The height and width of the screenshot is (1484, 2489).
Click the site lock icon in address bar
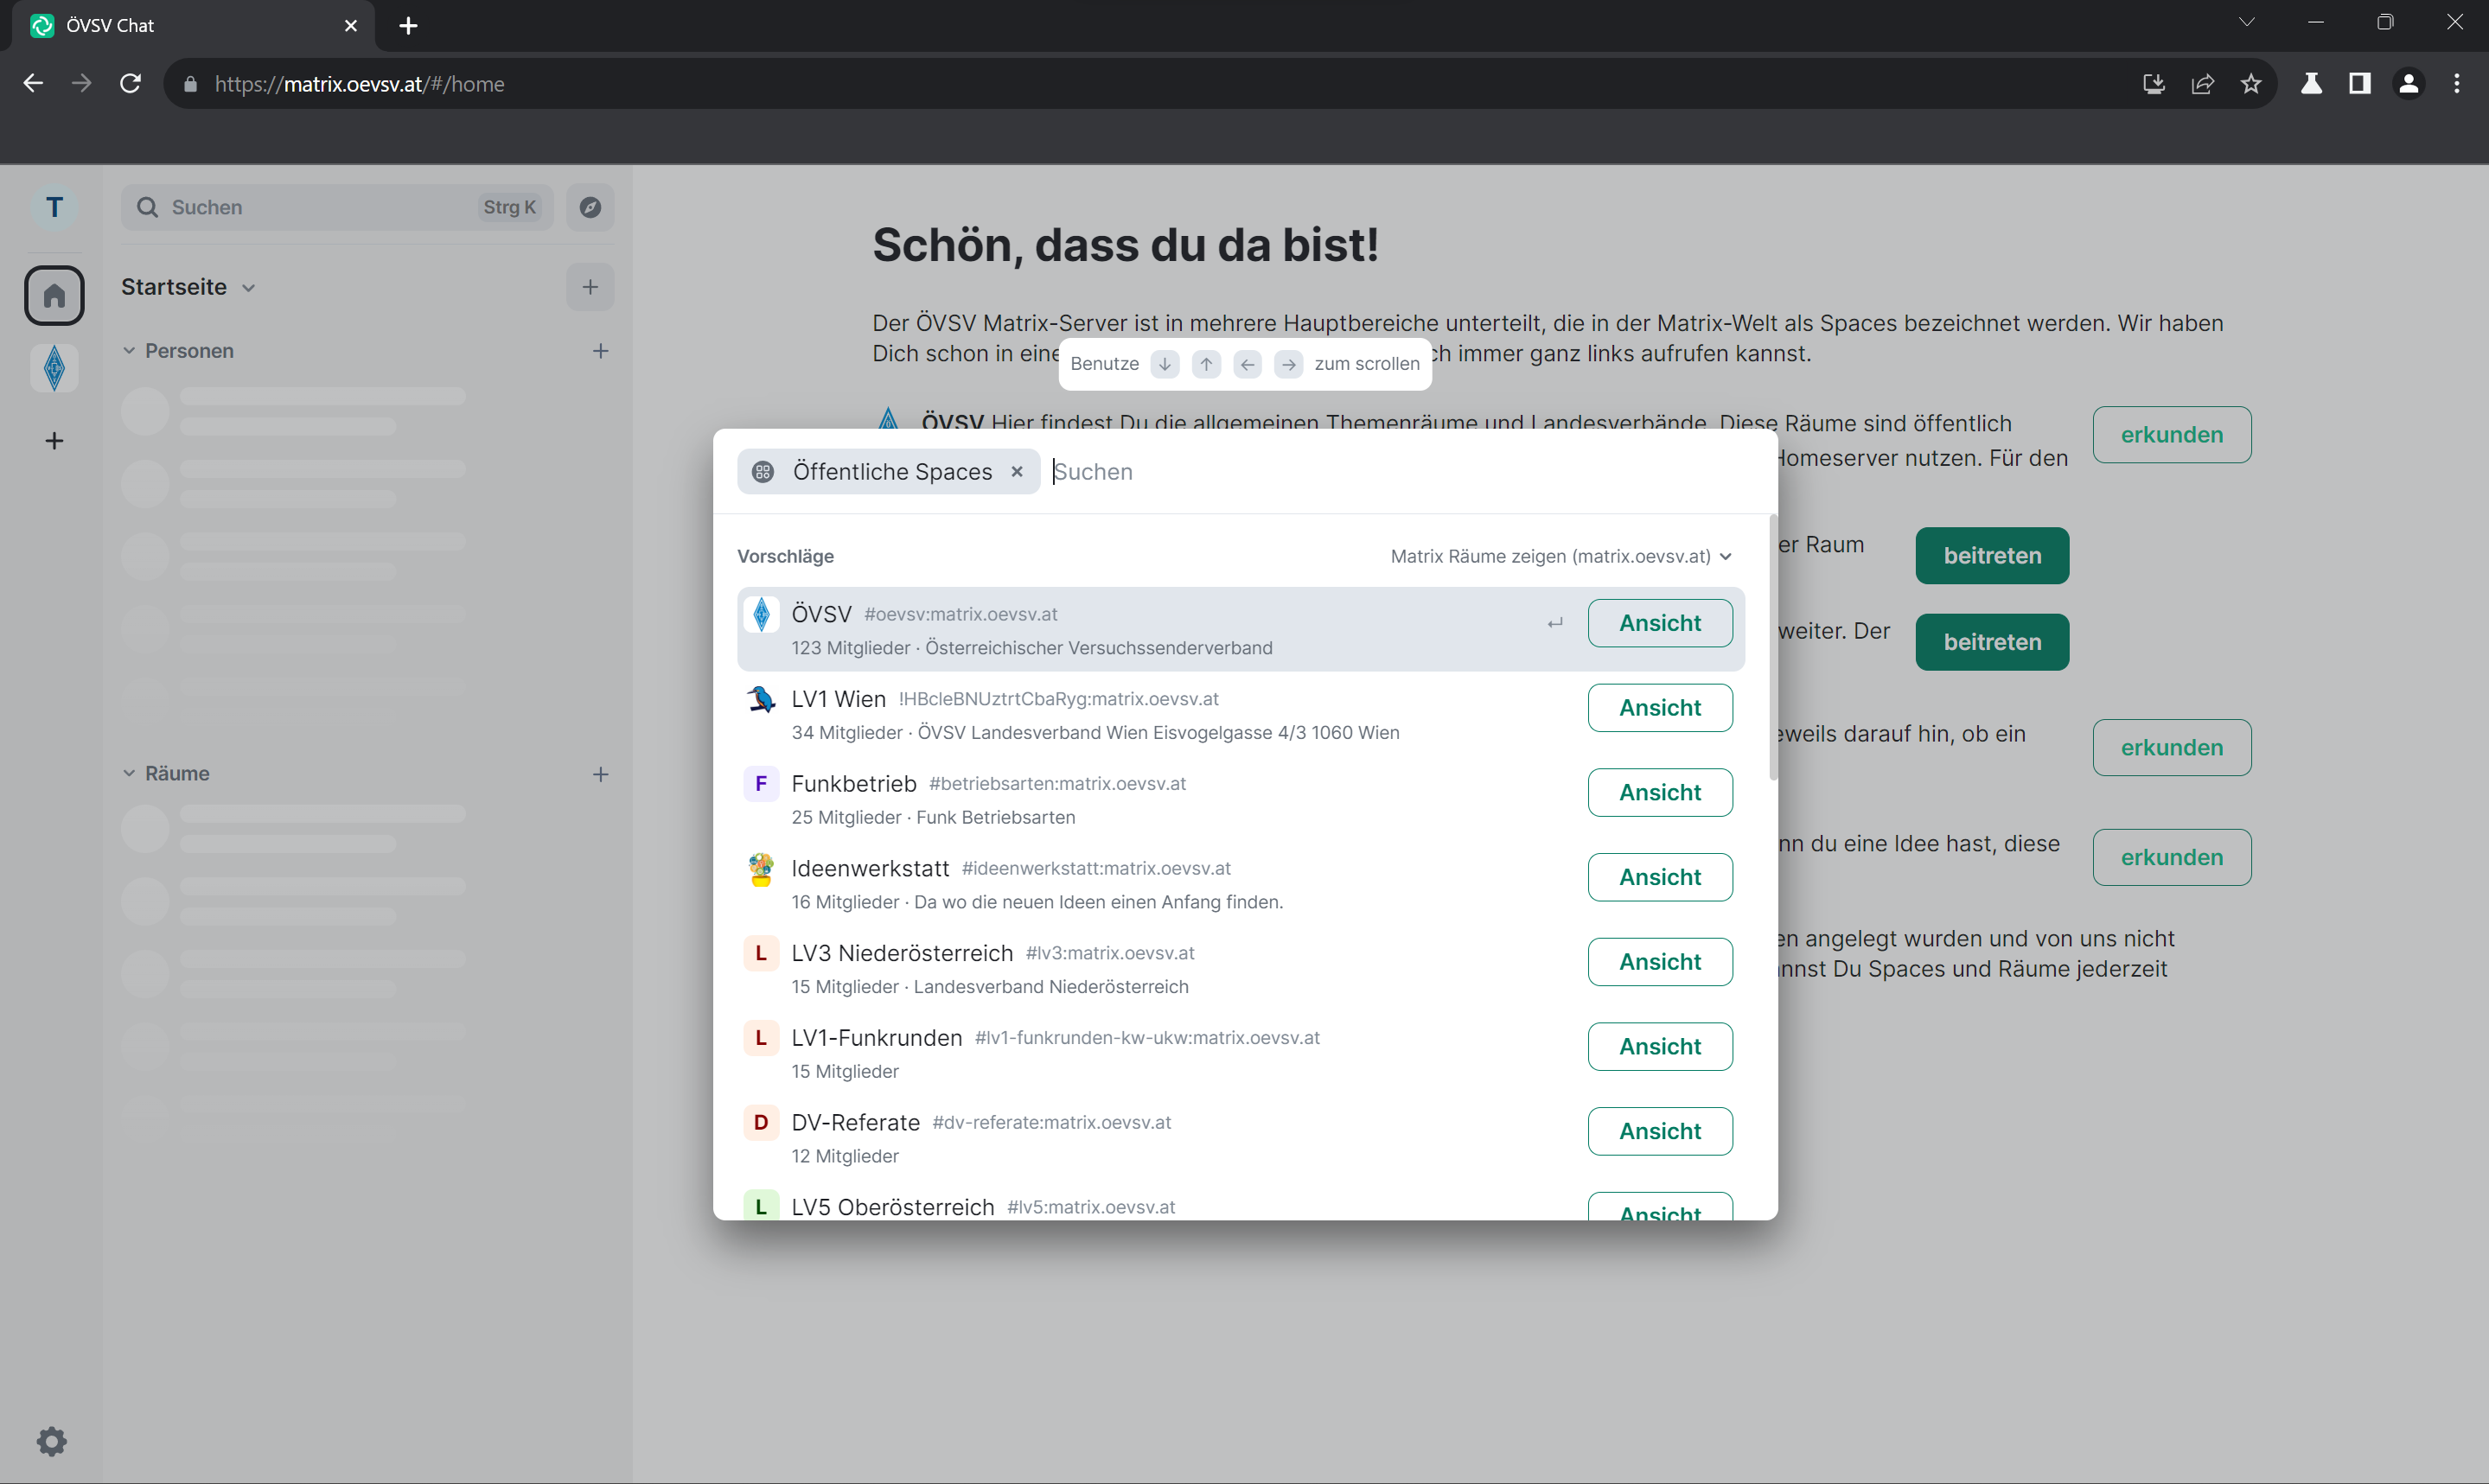191,84
